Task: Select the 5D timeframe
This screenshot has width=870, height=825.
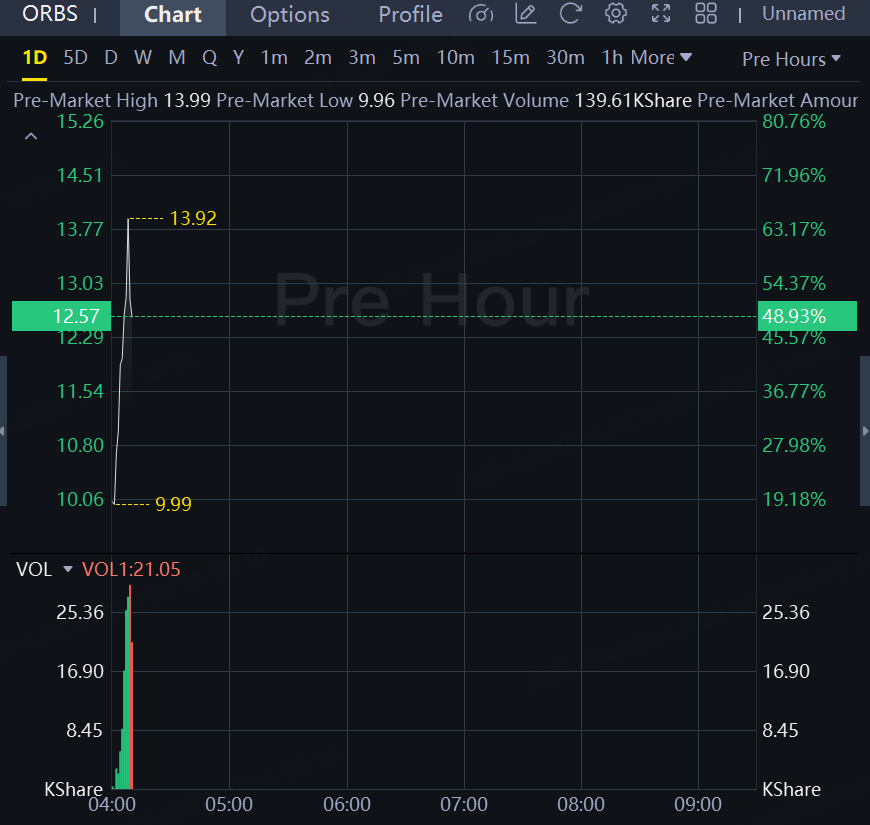Action: [75, 58]
